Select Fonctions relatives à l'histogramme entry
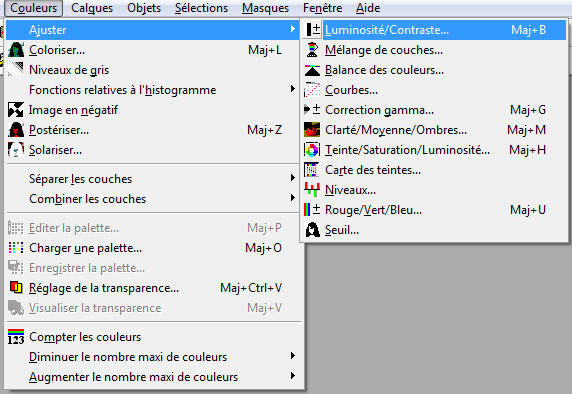This screenshot has width=572, height=394. 153,90
